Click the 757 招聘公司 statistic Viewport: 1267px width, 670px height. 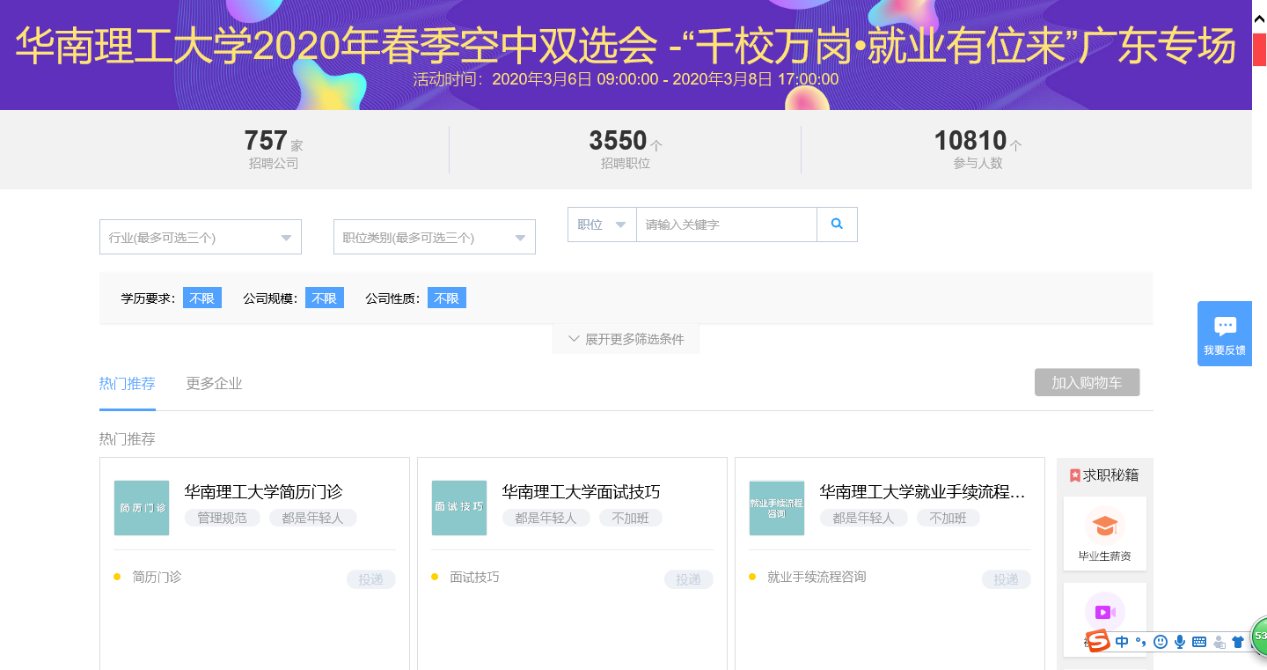(x=273, y=148)
